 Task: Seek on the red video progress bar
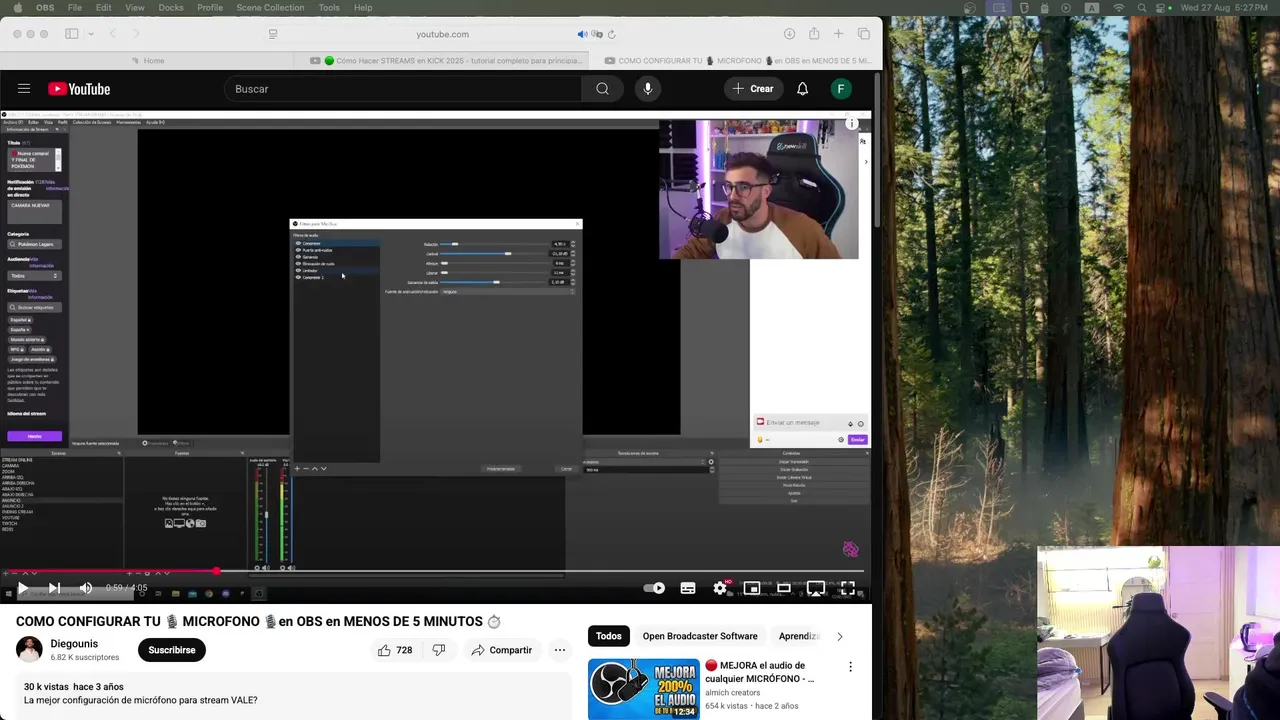click(x=435, y=571)
